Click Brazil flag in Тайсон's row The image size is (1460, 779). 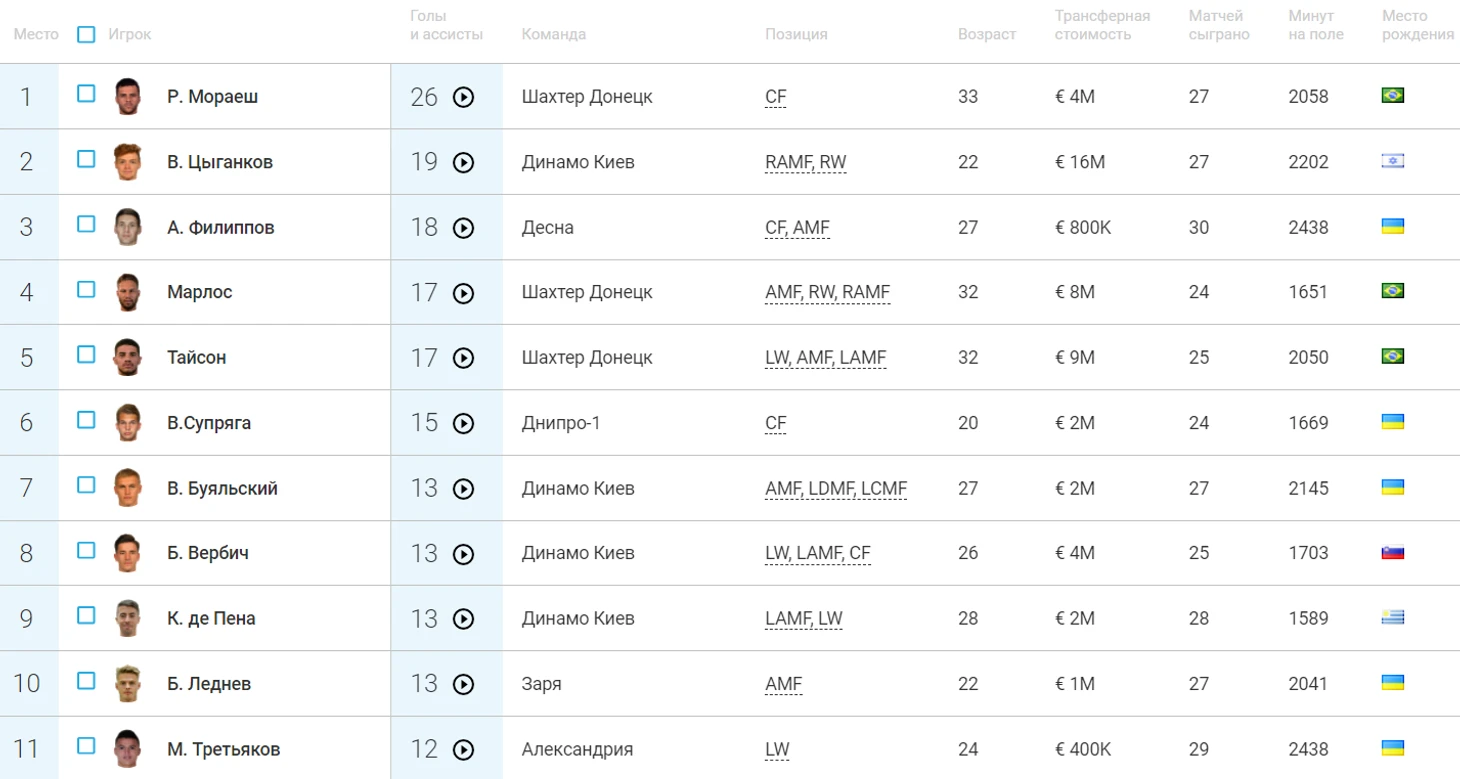click(x=1392, y=356)
